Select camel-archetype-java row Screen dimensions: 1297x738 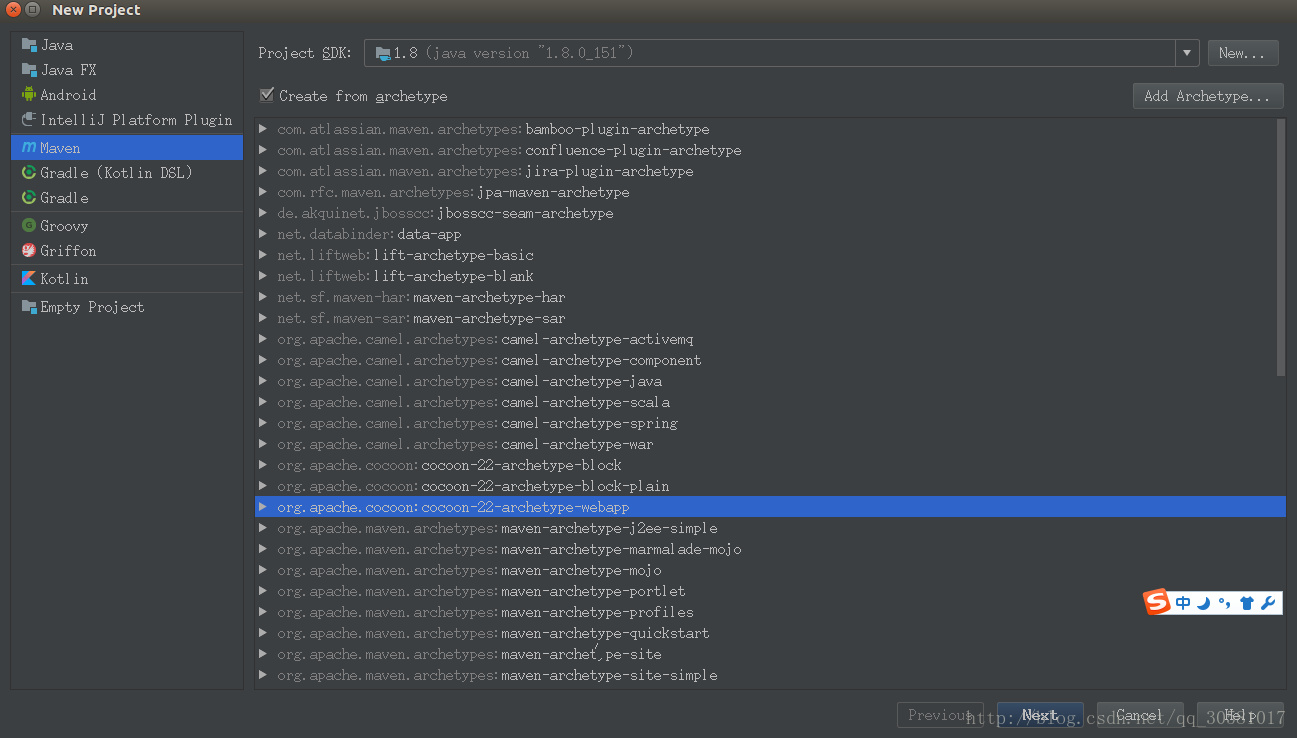pyautogui.click(x=770, y=381)
